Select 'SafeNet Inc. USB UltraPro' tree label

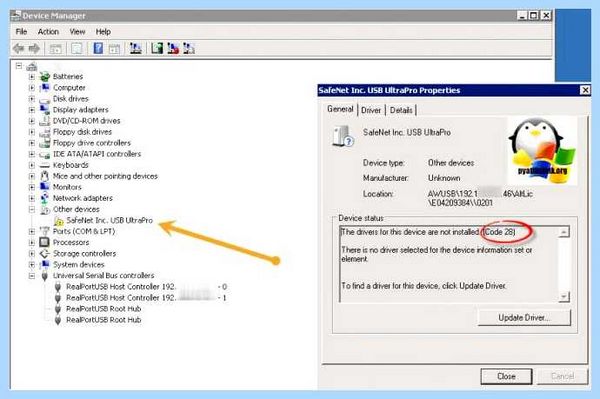[109, 221]
